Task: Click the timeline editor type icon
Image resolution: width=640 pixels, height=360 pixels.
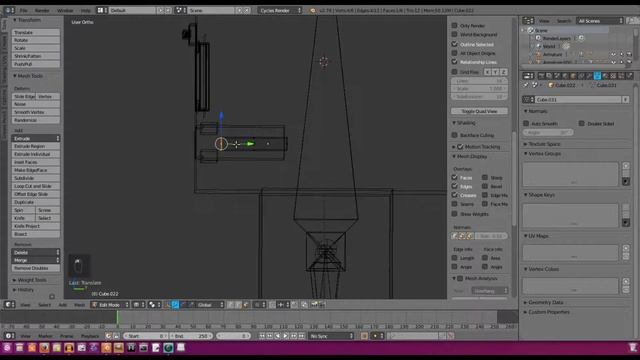Action: [9, 336]
